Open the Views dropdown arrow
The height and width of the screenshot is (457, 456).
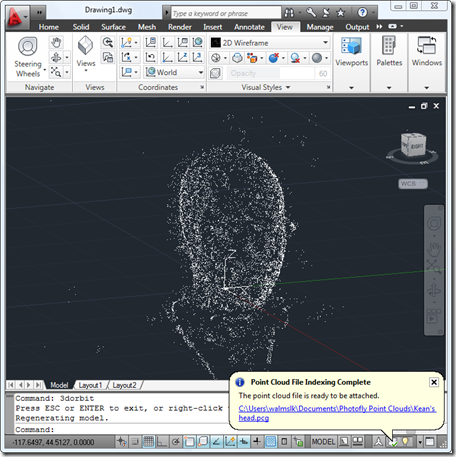pyautogui.click(x=86, y=71)
